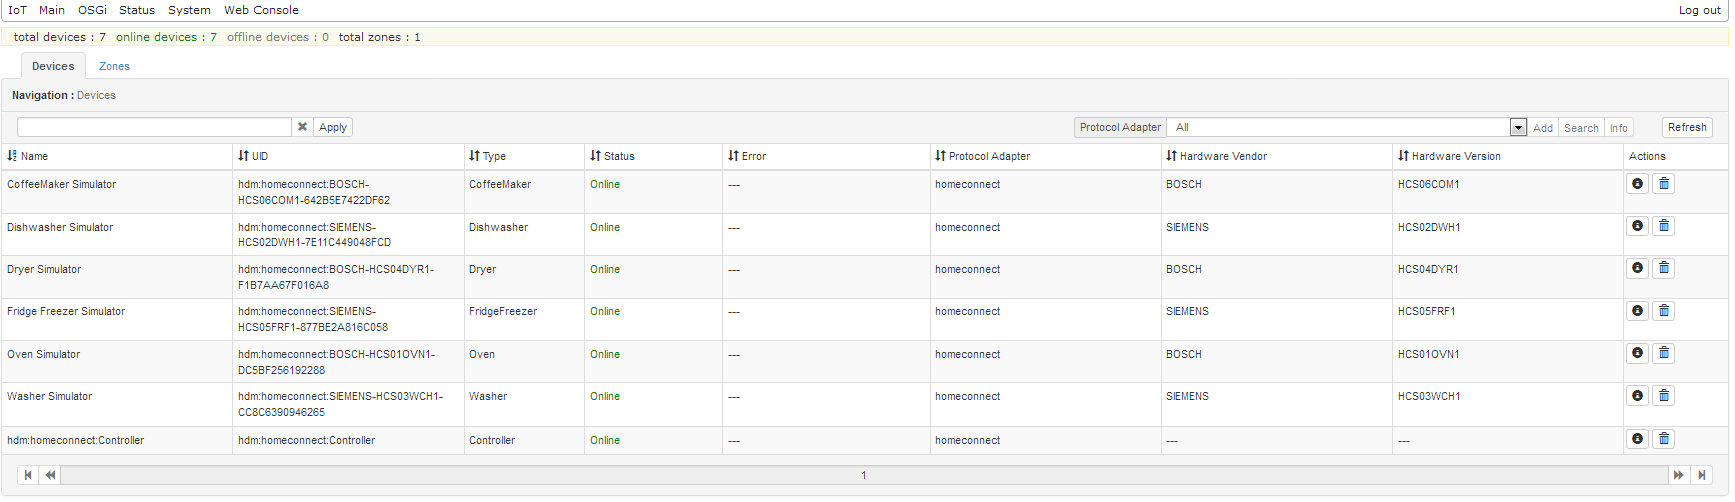Screen dimensions: 1735x502
Task: Click page number 1 in pagination bar
Action: click(864, 475)
